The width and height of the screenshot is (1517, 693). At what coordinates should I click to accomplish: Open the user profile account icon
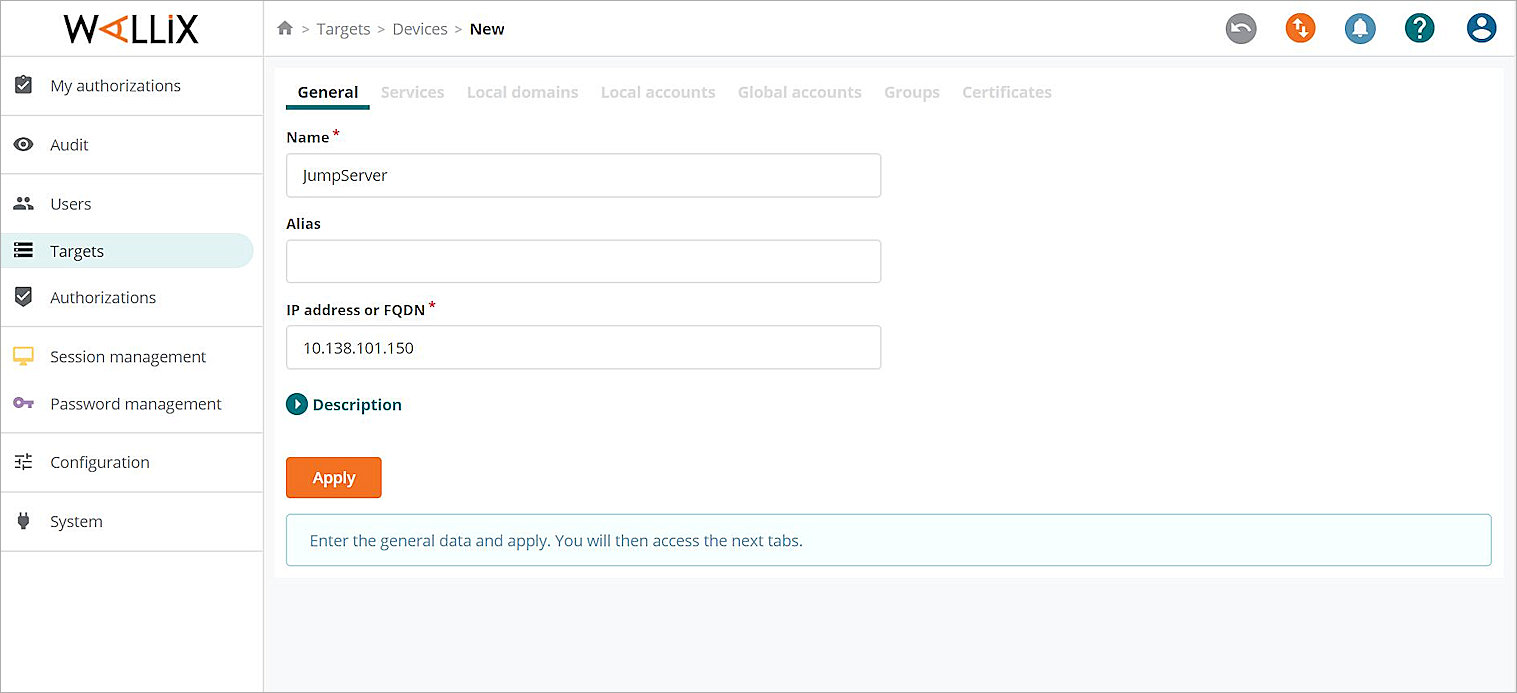[1481, 28]
